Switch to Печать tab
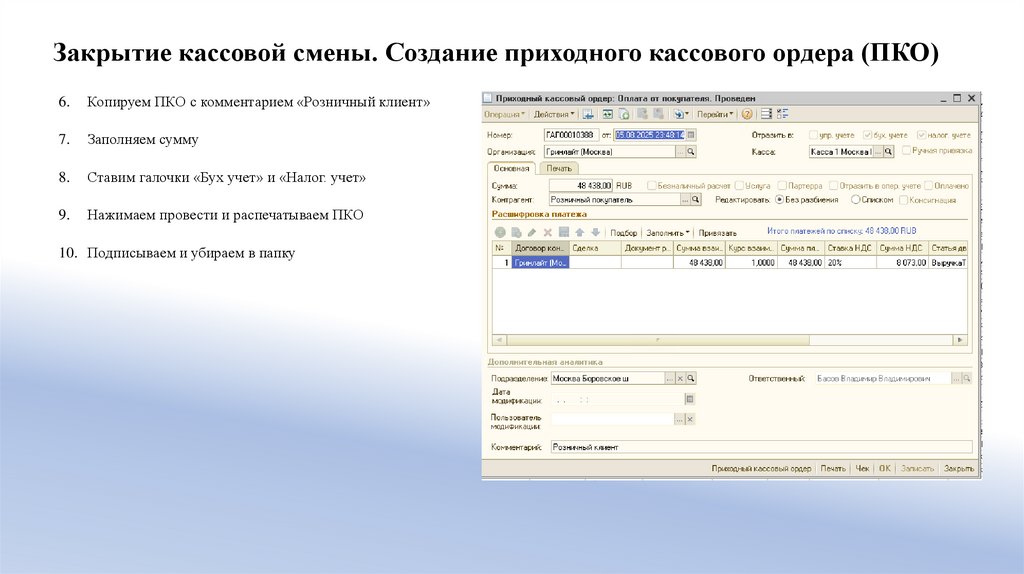This screenshot has width=1024, height=574. [x=559, y=168]
